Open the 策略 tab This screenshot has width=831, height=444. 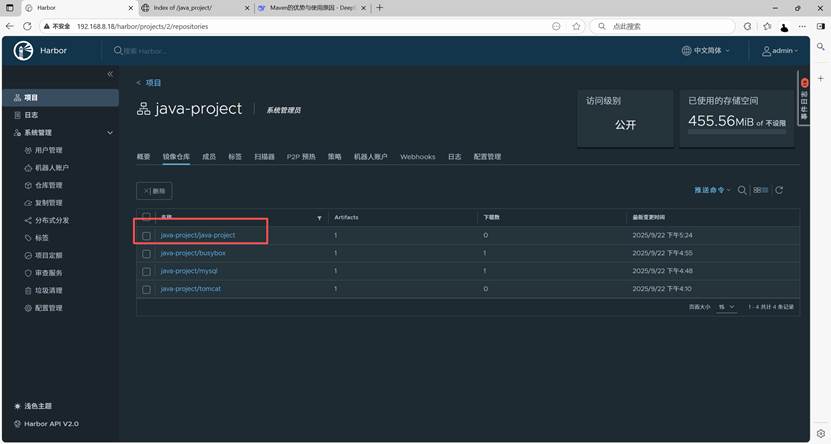pos(334,157)
